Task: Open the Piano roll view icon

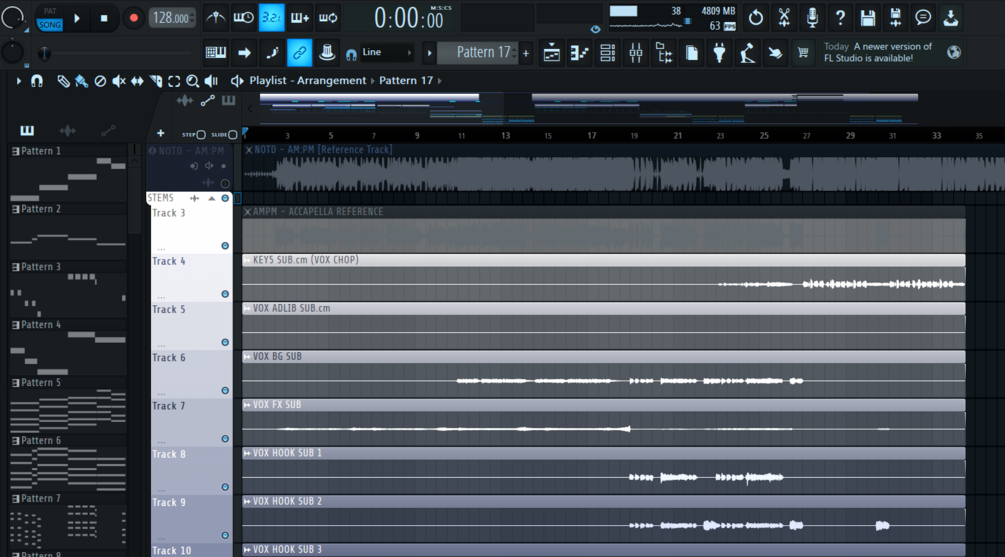Action: pos(579,53)
